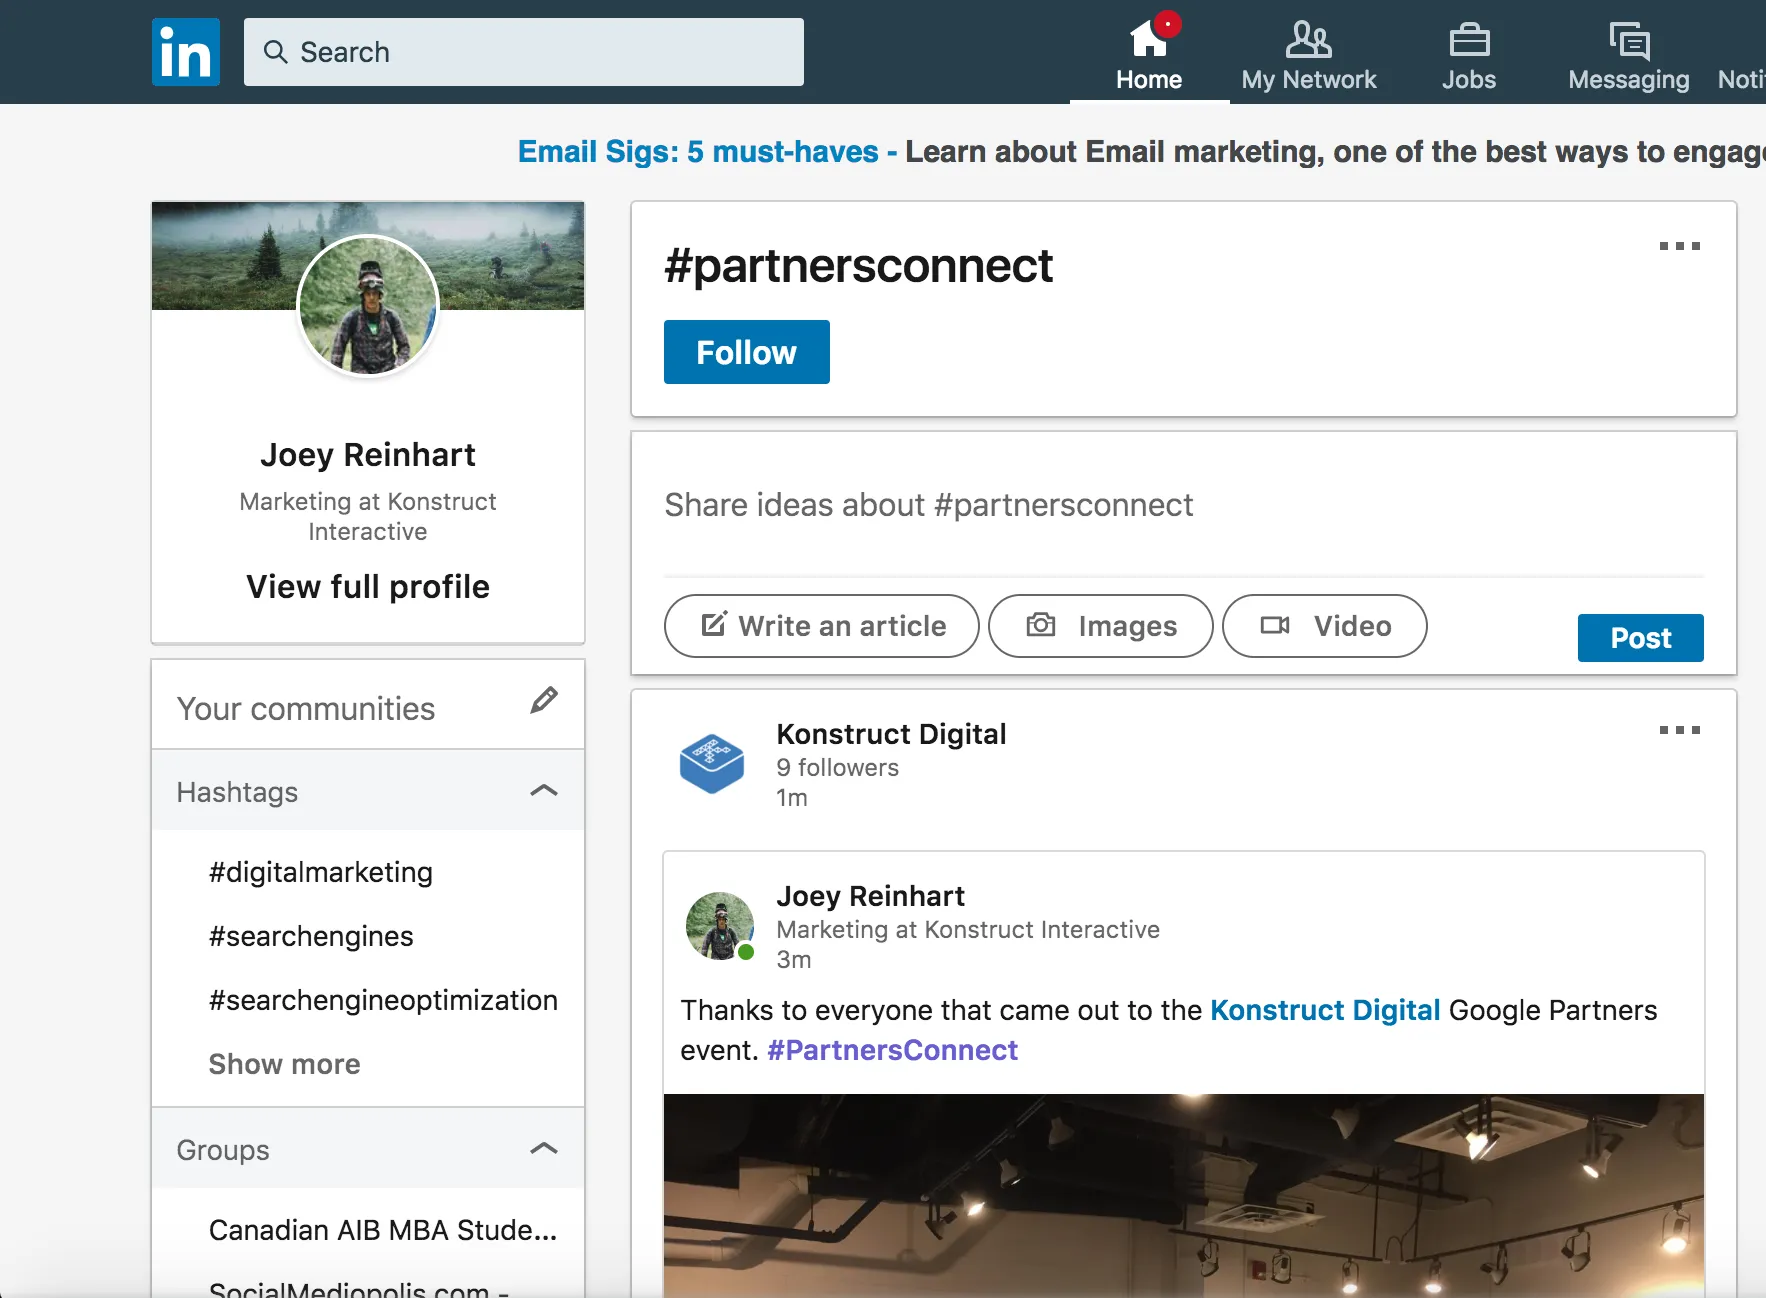Click the '9 followers' text
This screenshot has height=1298, width=1766.
coord(838,768)
